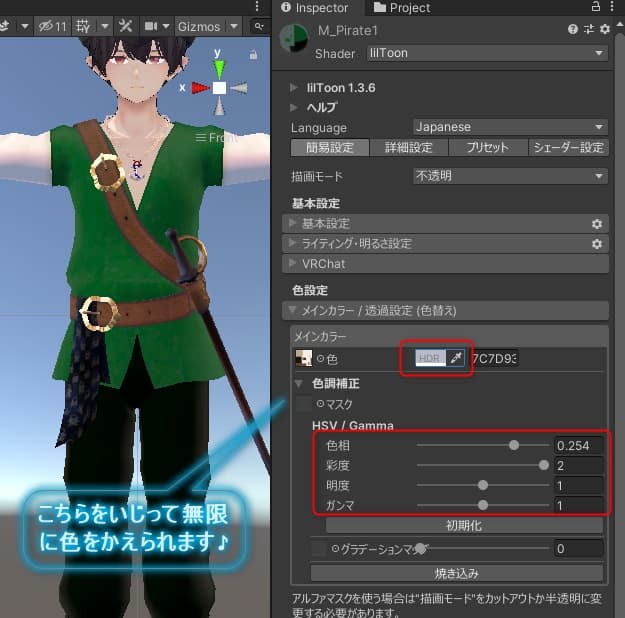Open M_Pirate1 material gear menu

(x=605, y=29)
